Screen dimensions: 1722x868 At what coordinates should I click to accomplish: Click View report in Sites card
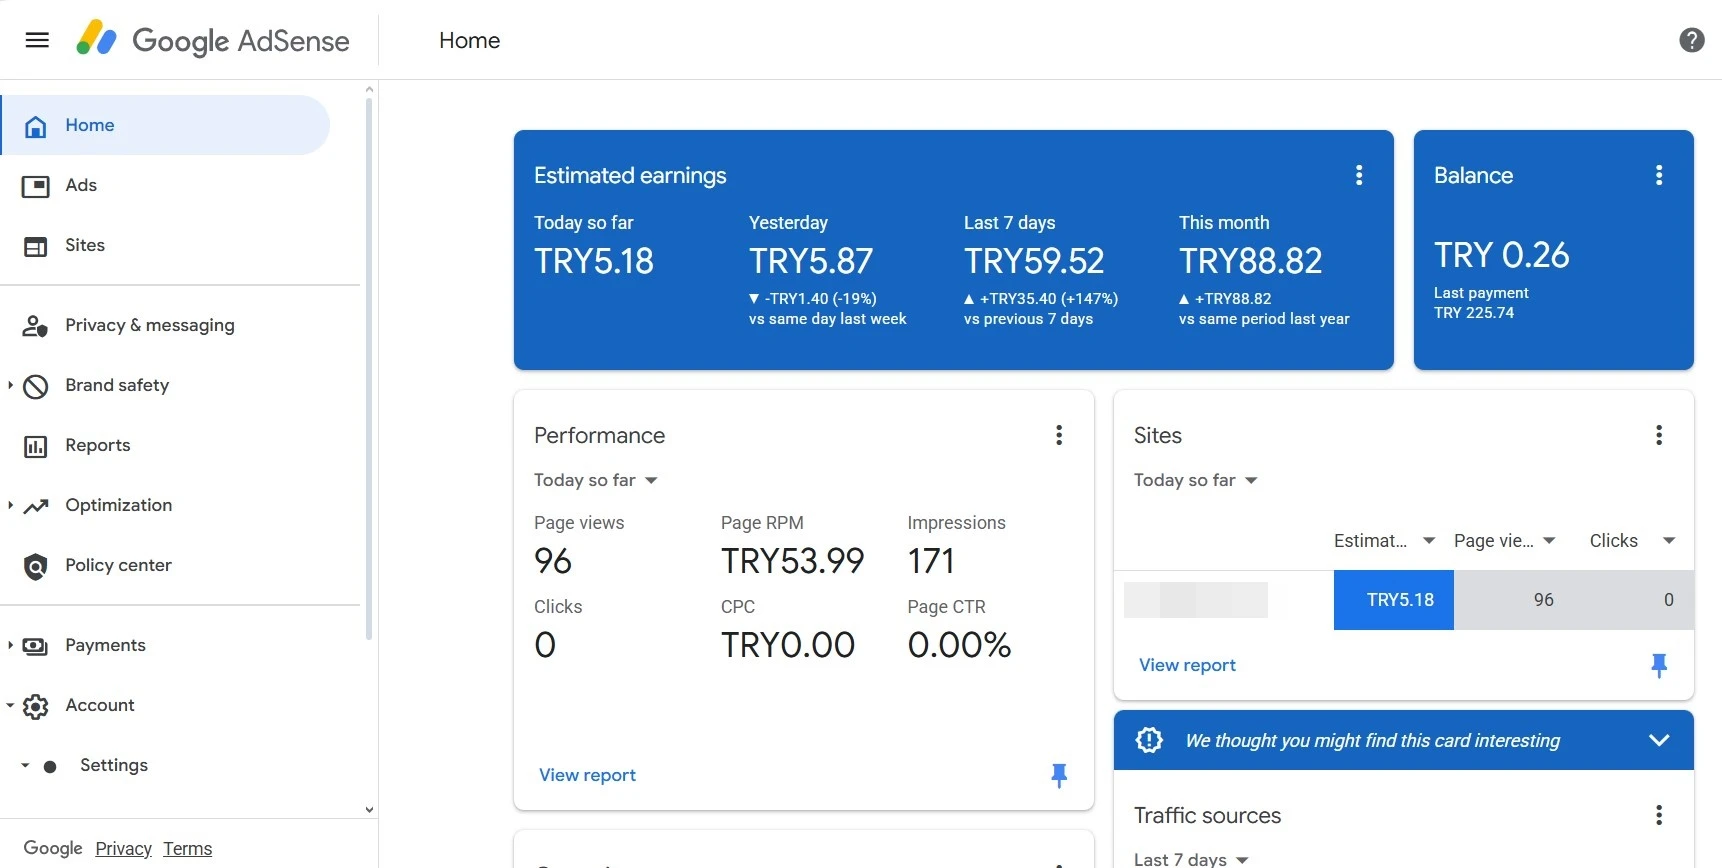point(1187,665)
